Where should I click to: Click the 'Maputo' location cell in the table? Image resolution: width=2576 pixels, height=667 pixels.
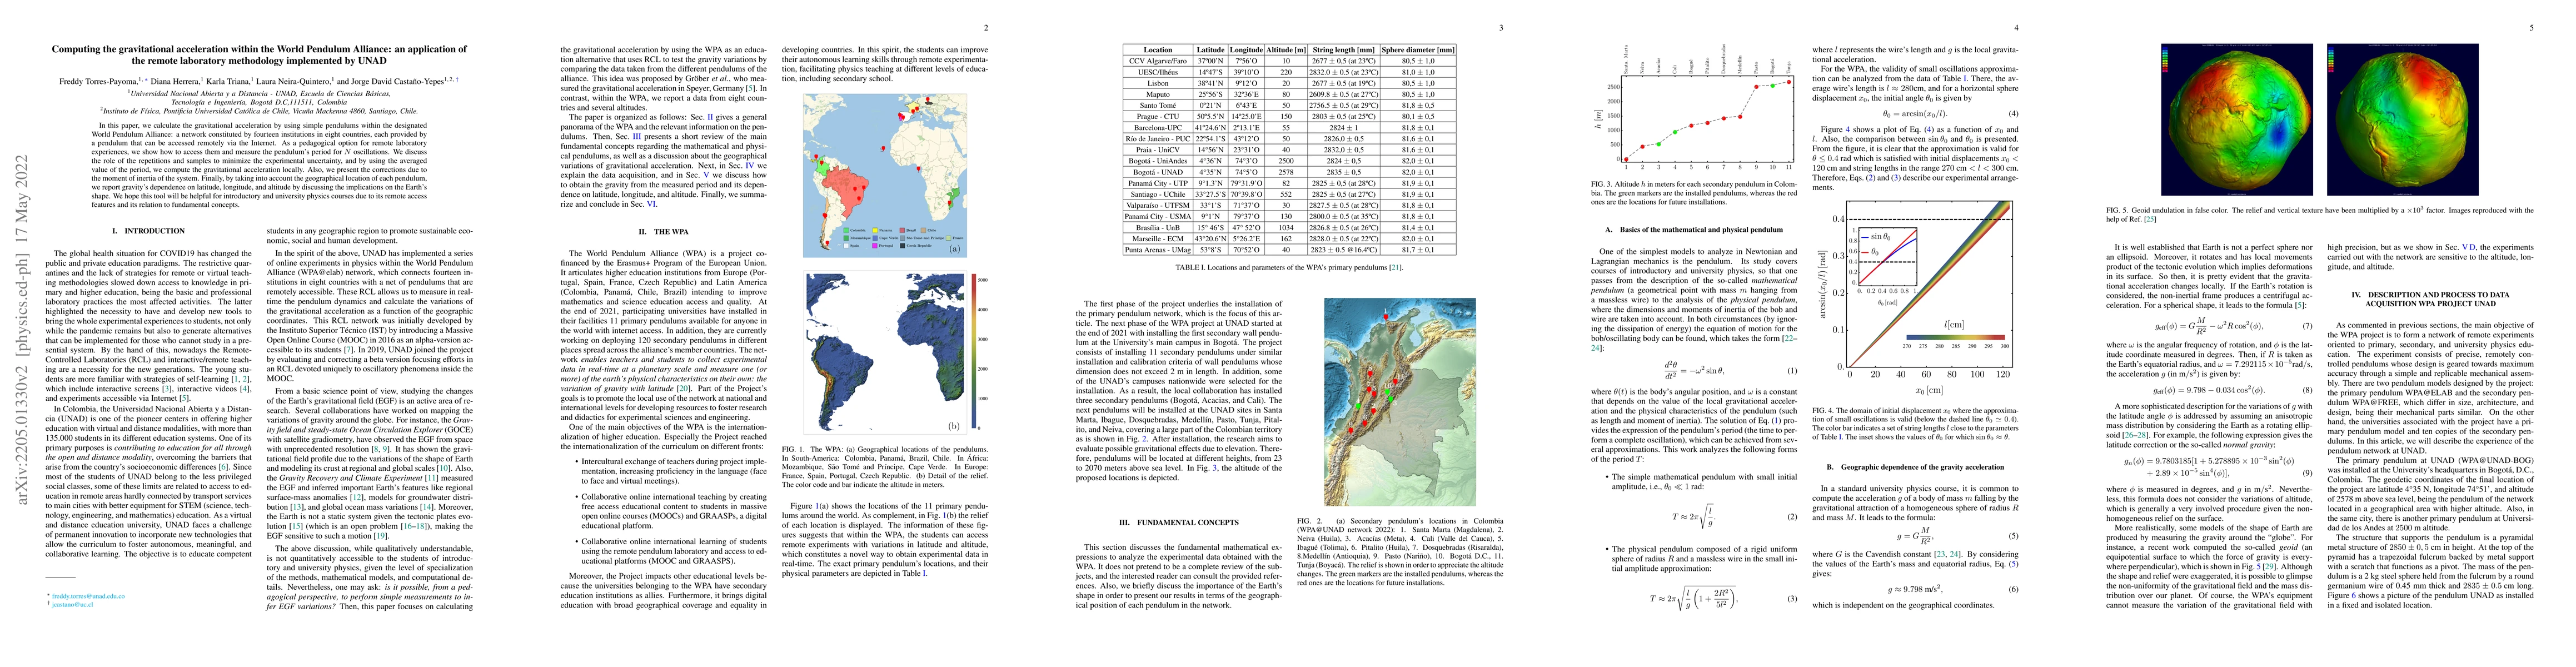(1158, 94)
